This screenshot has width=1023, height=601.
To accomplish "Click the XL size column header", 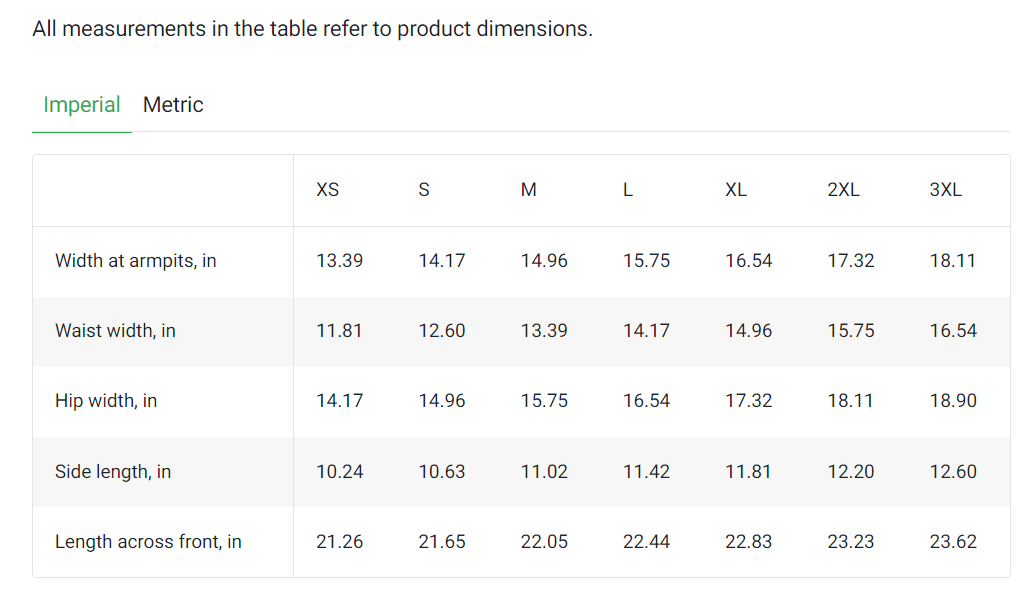I will pyautogui.click(x=736, y=190).
